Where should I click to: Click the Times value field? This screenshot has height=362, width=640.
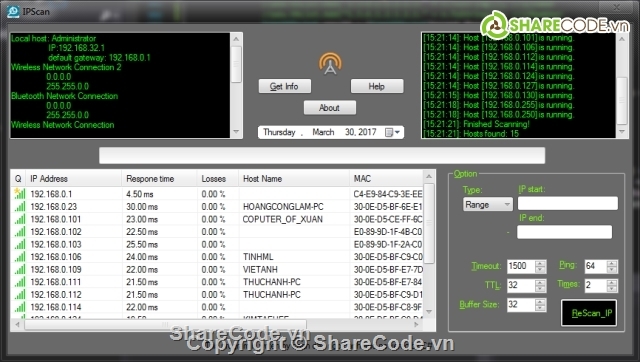[x=596, y=285]
